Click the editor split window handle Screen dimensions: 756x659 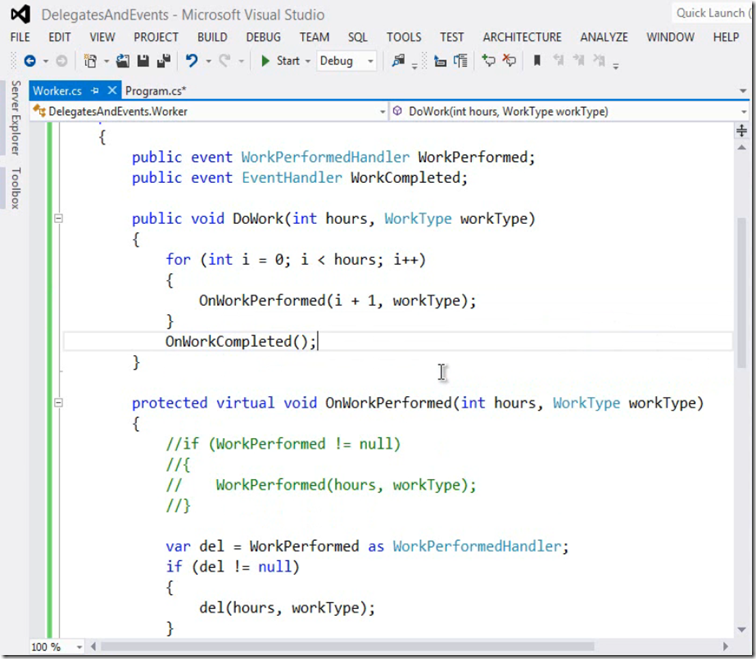(x=742, y=131)
